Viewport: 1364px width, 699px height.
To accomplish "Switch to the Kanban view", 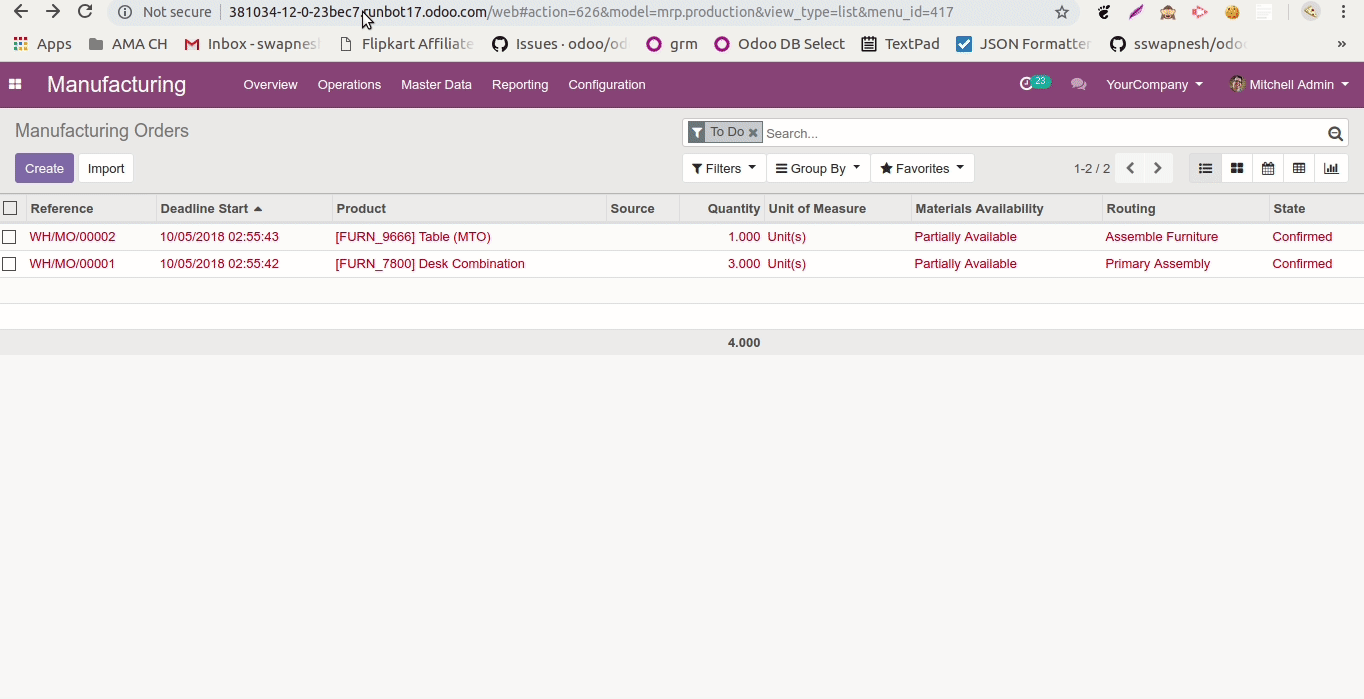I will [x=1236, y=168].
